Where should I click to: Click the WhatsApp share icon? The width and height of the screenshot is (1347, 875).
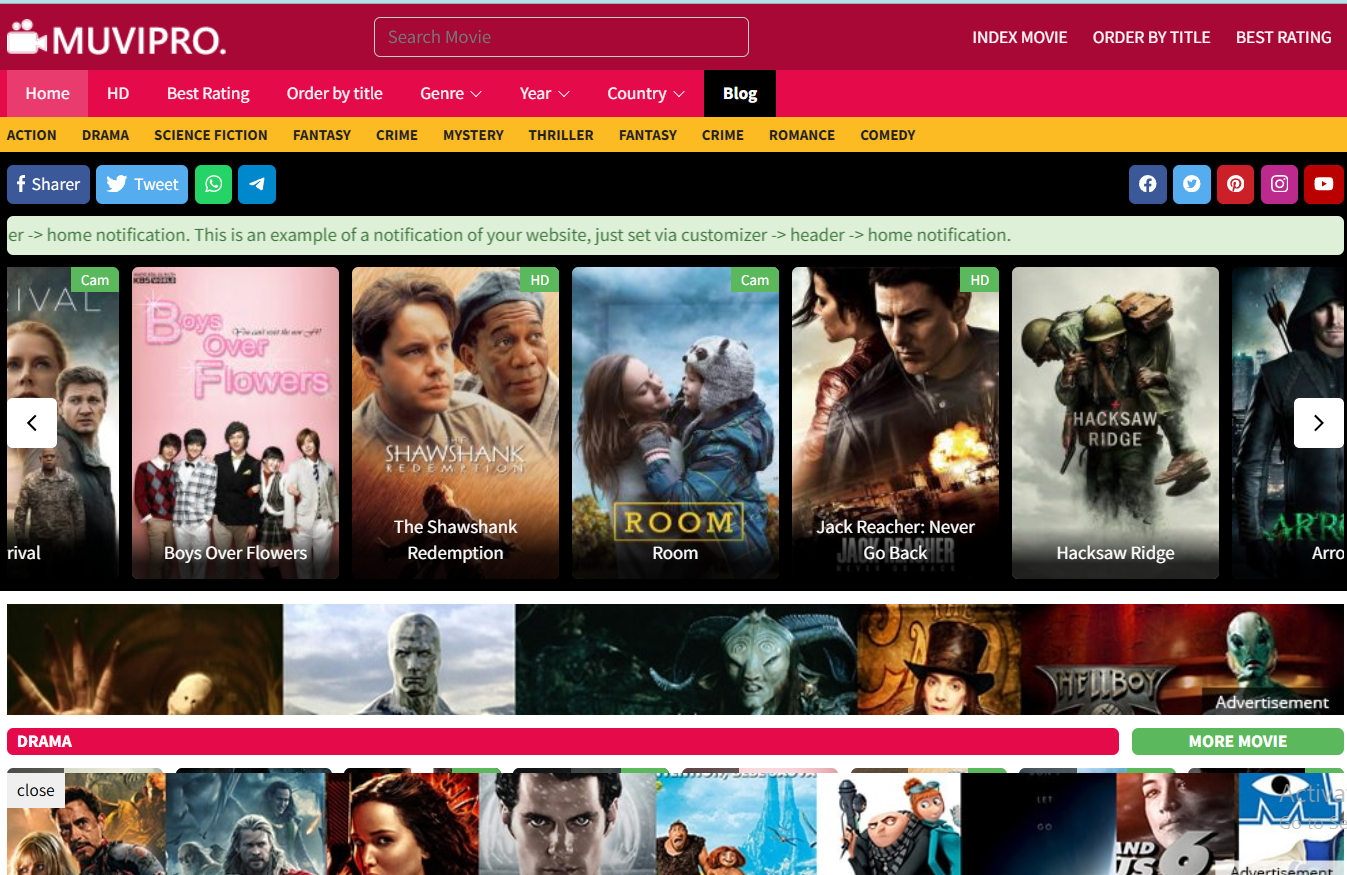(x=213, y=184)
